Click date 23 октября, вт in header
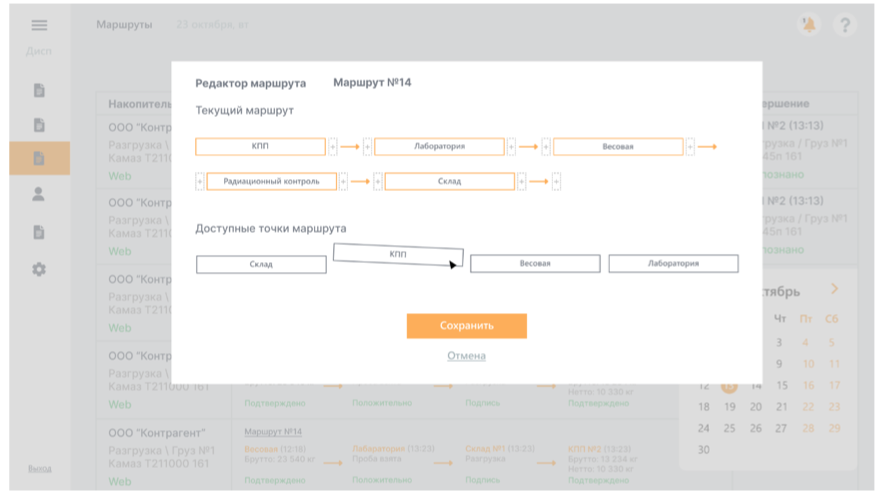Screen dimensions: 883x501 [212, 25]
